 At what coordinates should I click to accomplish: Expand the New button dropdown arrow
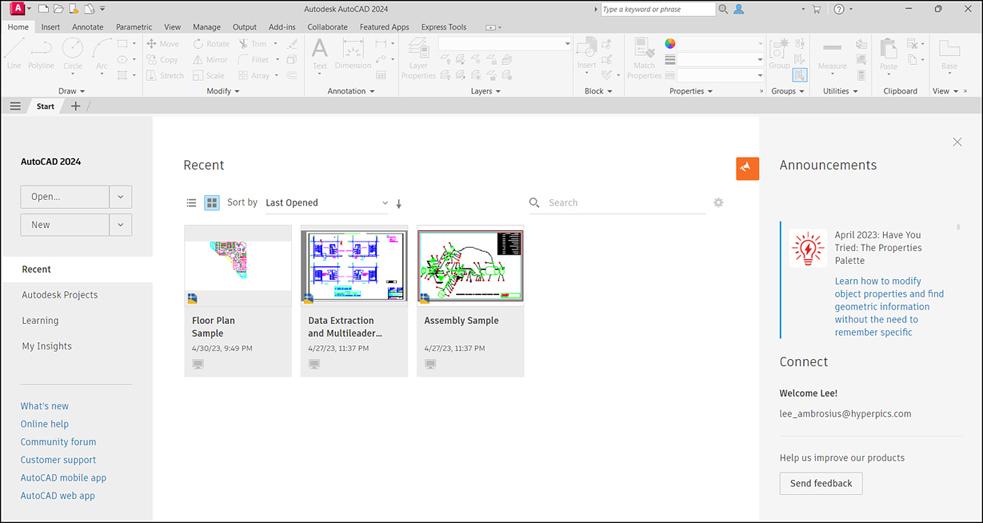click(120, 225)
